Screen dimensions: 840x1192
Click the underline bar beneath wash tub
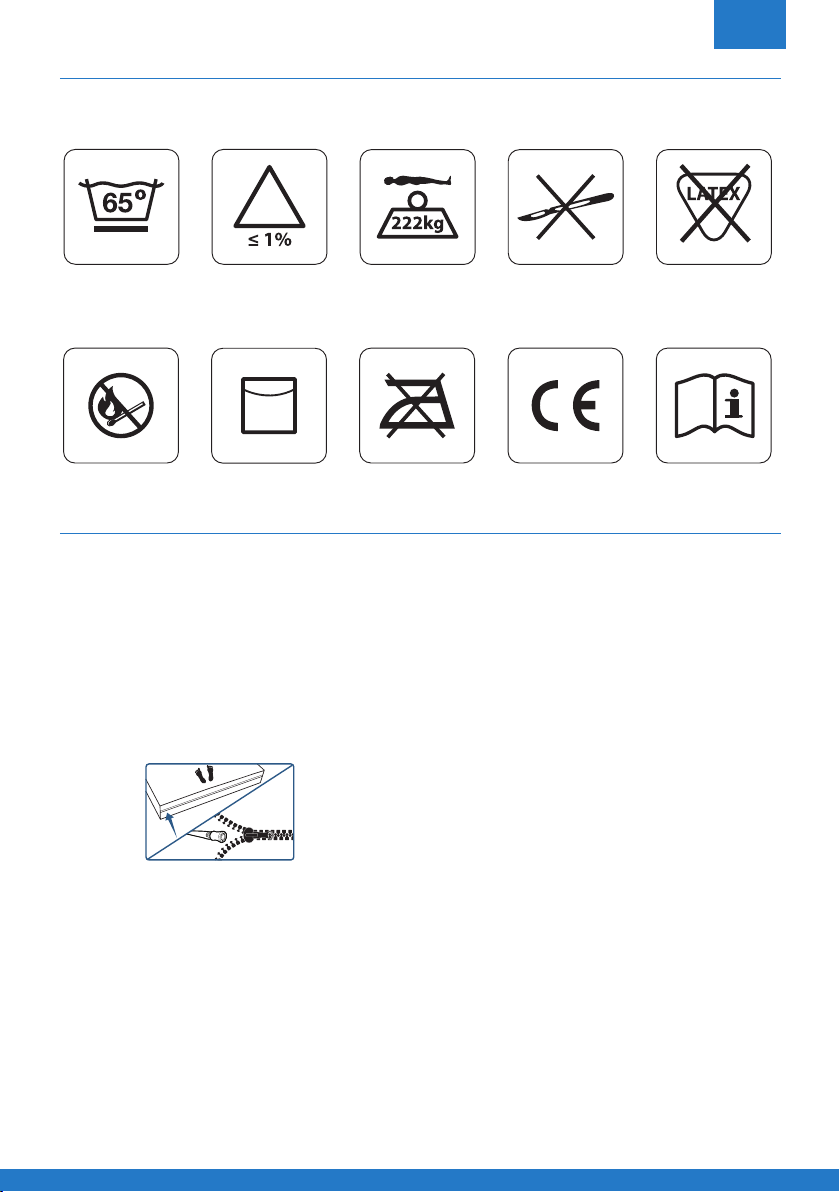point(121,227)
